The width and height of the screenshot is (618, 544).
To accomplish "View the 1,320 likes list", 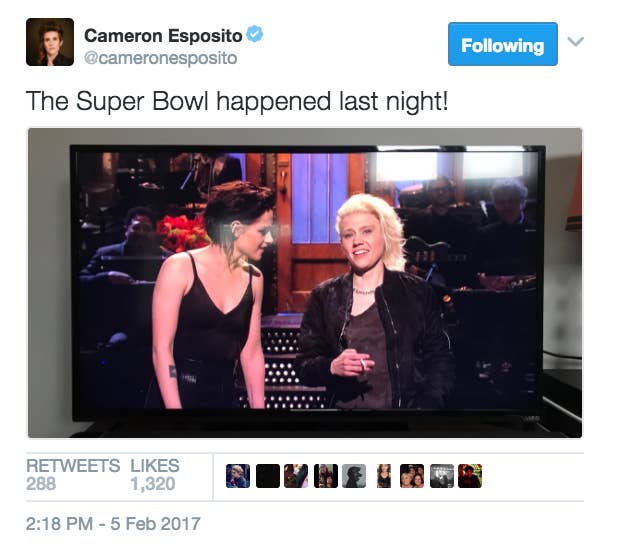I will (155, 475).
